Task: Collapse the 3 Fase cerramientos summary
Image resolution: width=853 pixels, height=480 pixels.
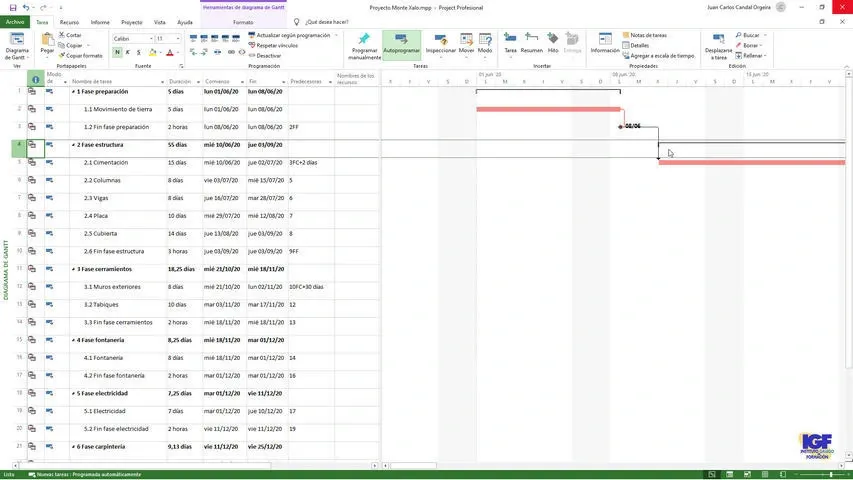Action: (x=73, y=269)
